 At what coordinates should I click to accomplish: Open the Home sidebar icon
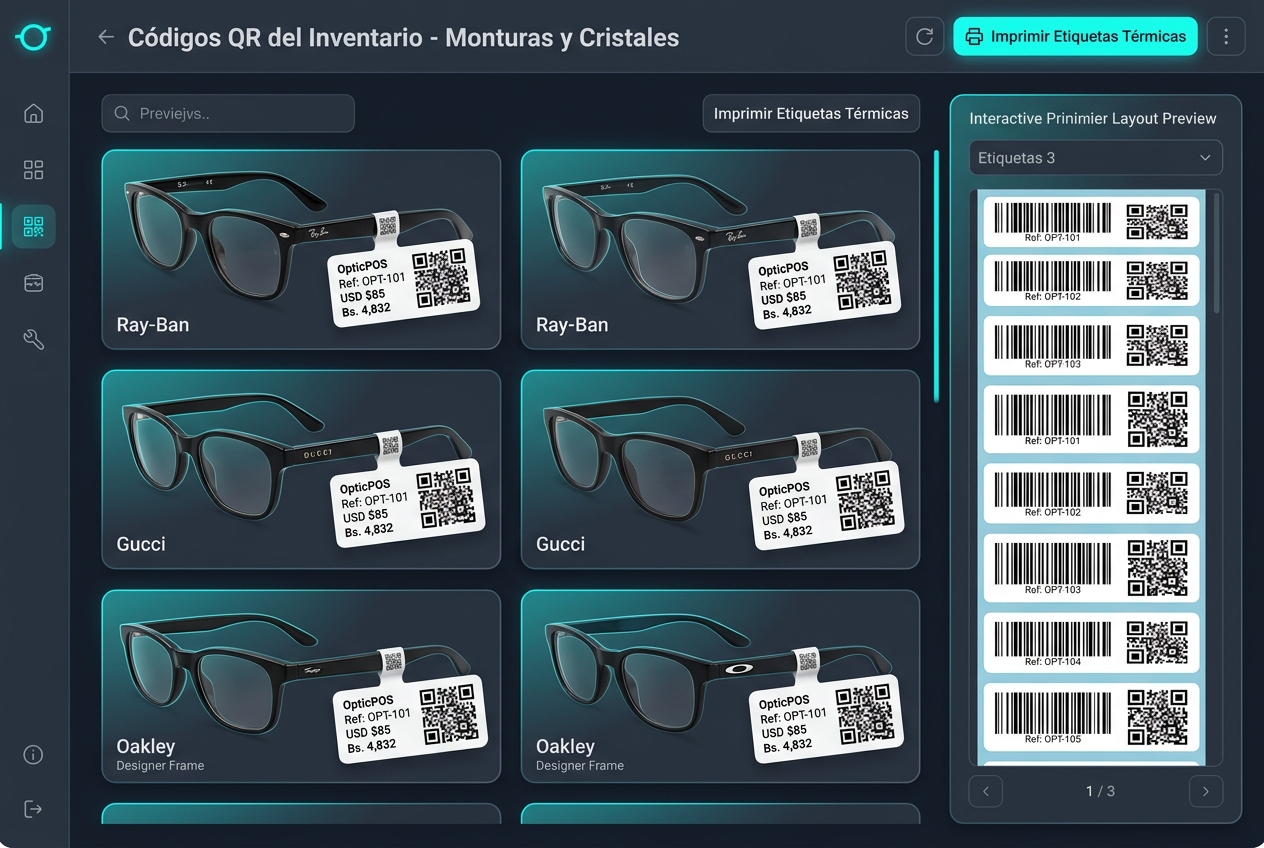33,113
